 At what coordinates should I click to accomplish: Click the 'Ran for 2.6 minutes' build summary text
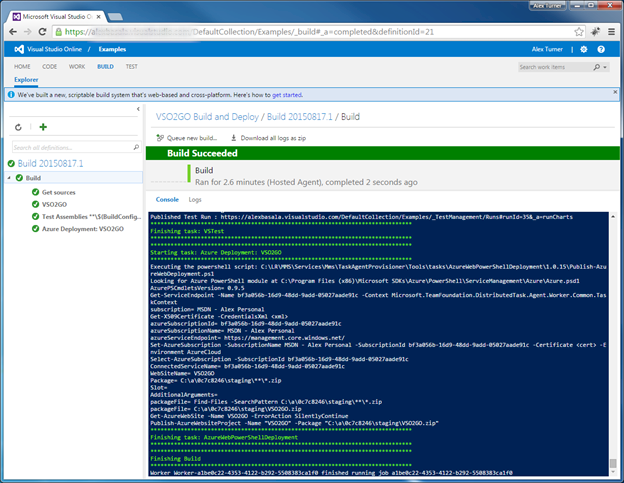click(x=306, y=182)
